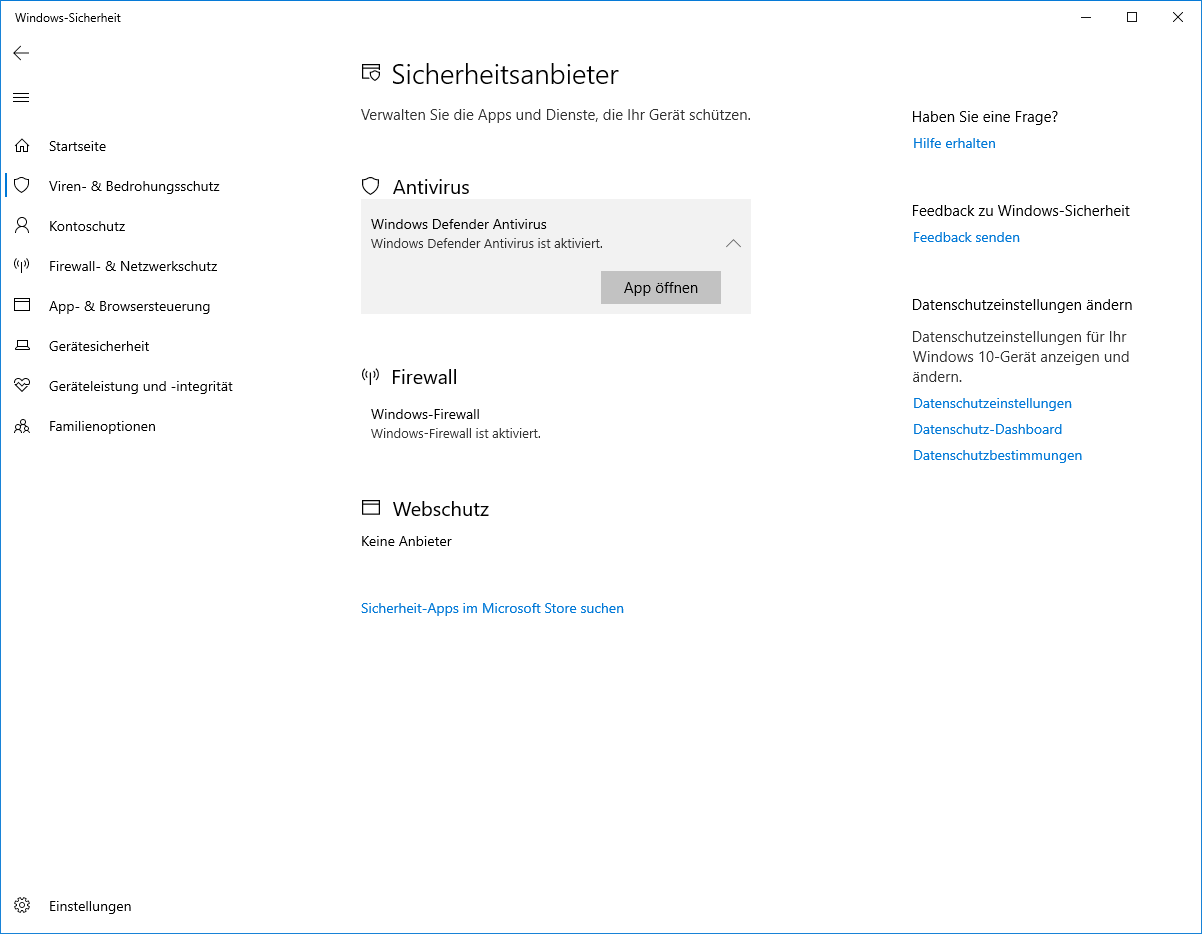Screen dimensions: 1202x934
Task: Click the Windows Defender Antivirus title text
Action: pyautogui.click(x=459, y=224)
